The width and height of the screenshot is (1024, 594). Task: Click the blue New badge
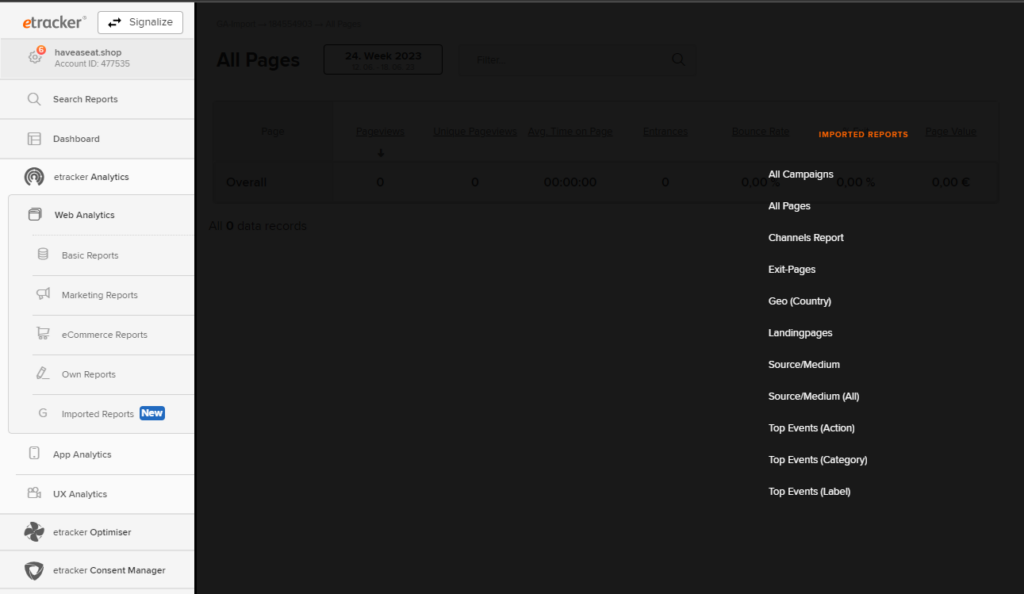click(x=152, y=413)
